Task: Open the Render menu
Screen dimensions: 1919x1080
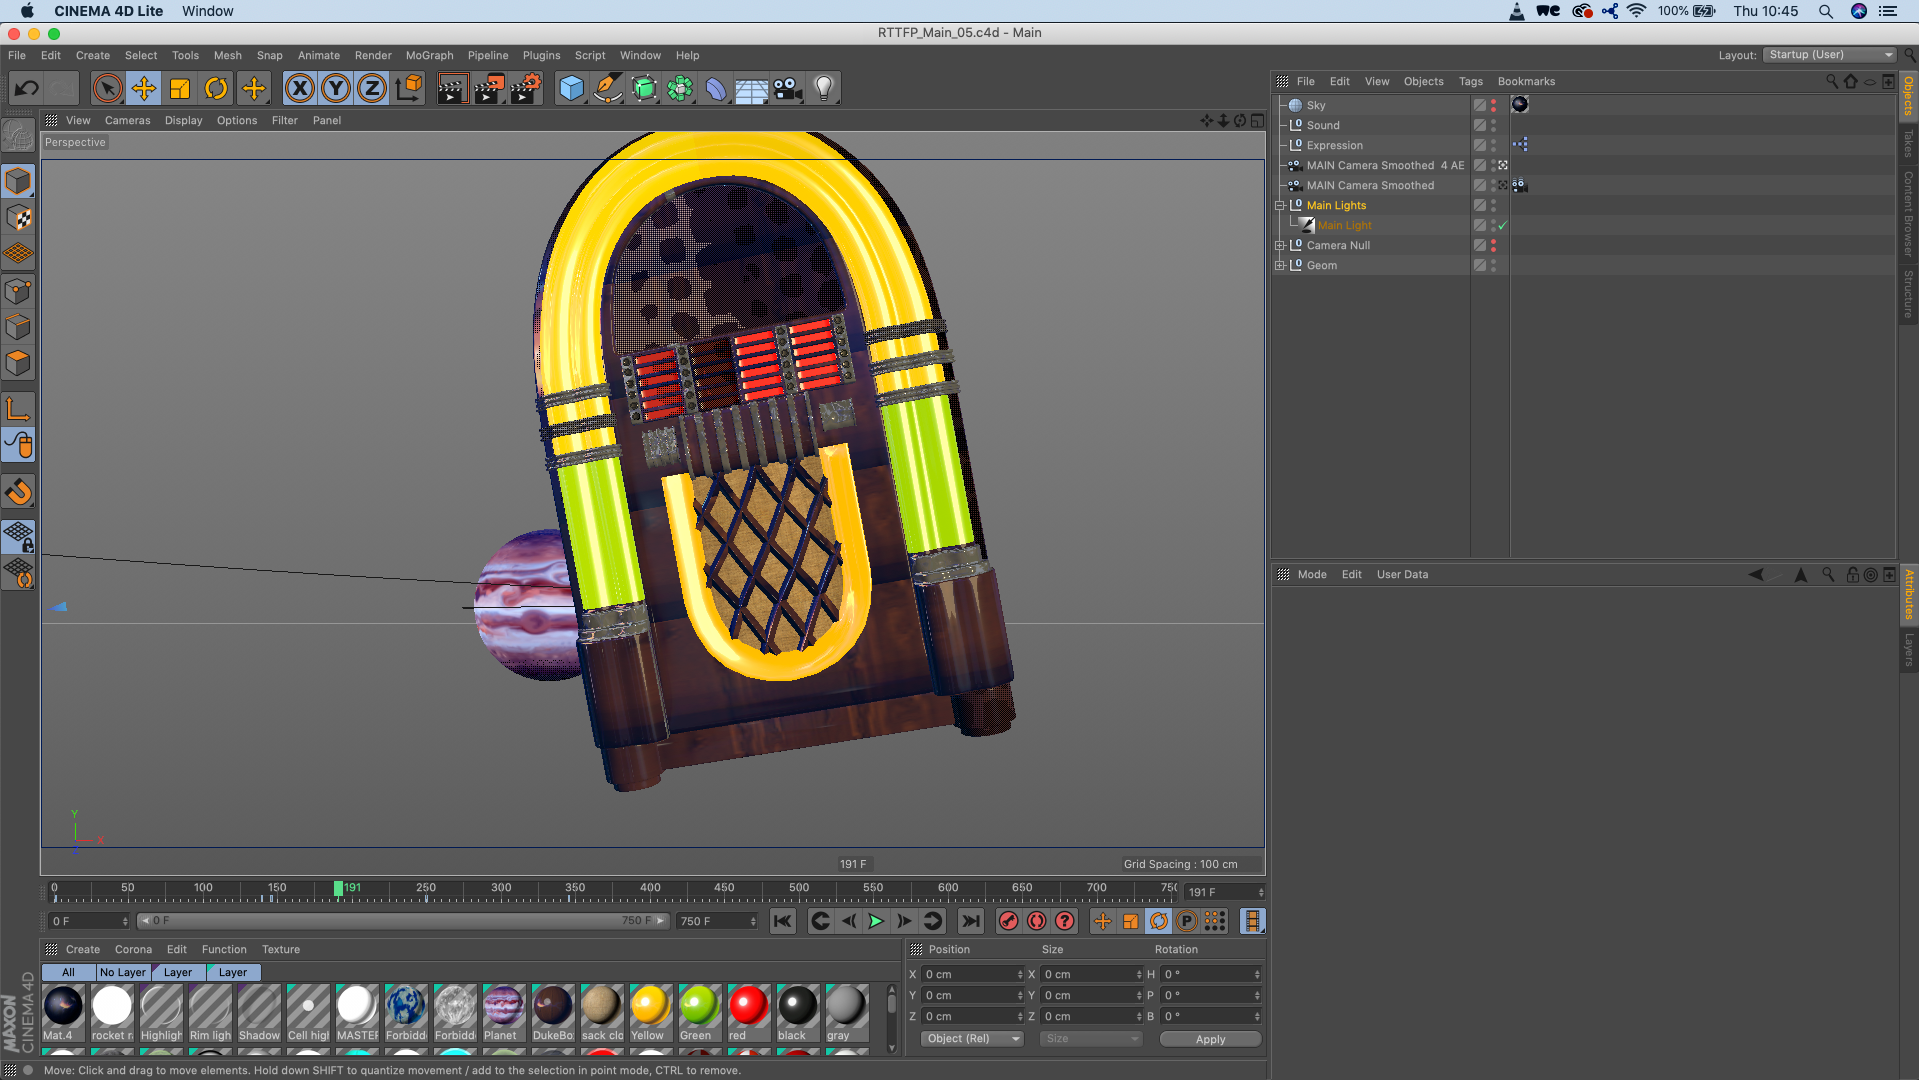Action: [373, 56]
